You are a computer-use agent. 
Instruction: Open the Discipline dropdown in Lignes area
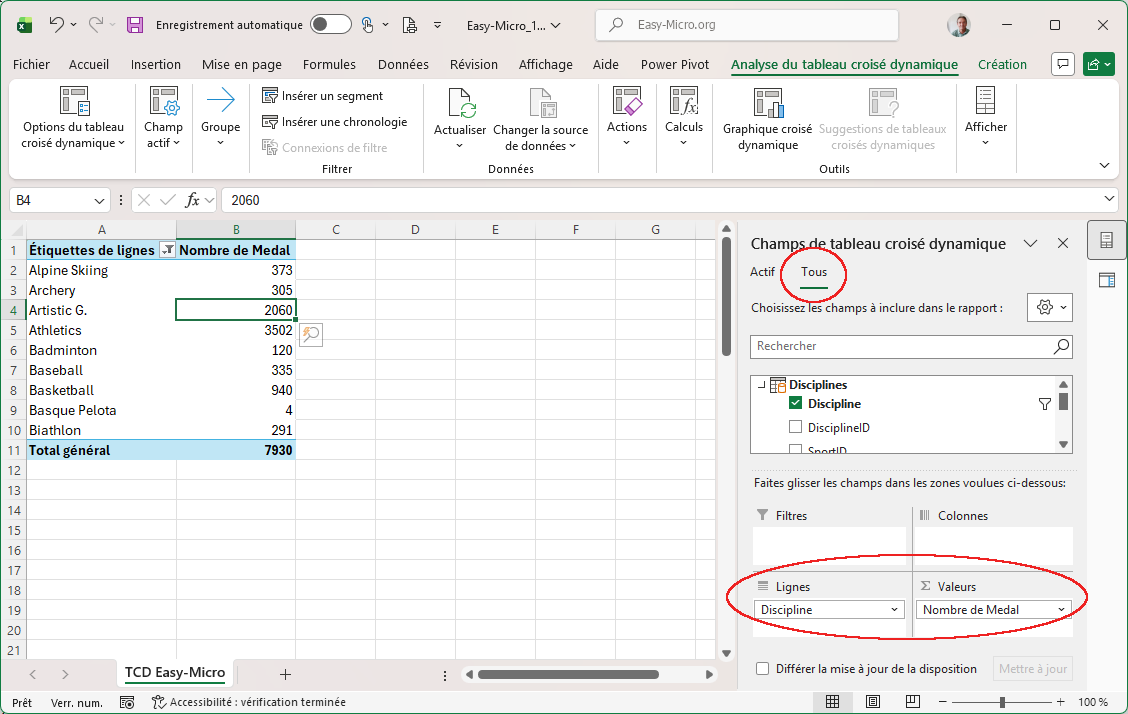tap(894, 610)
